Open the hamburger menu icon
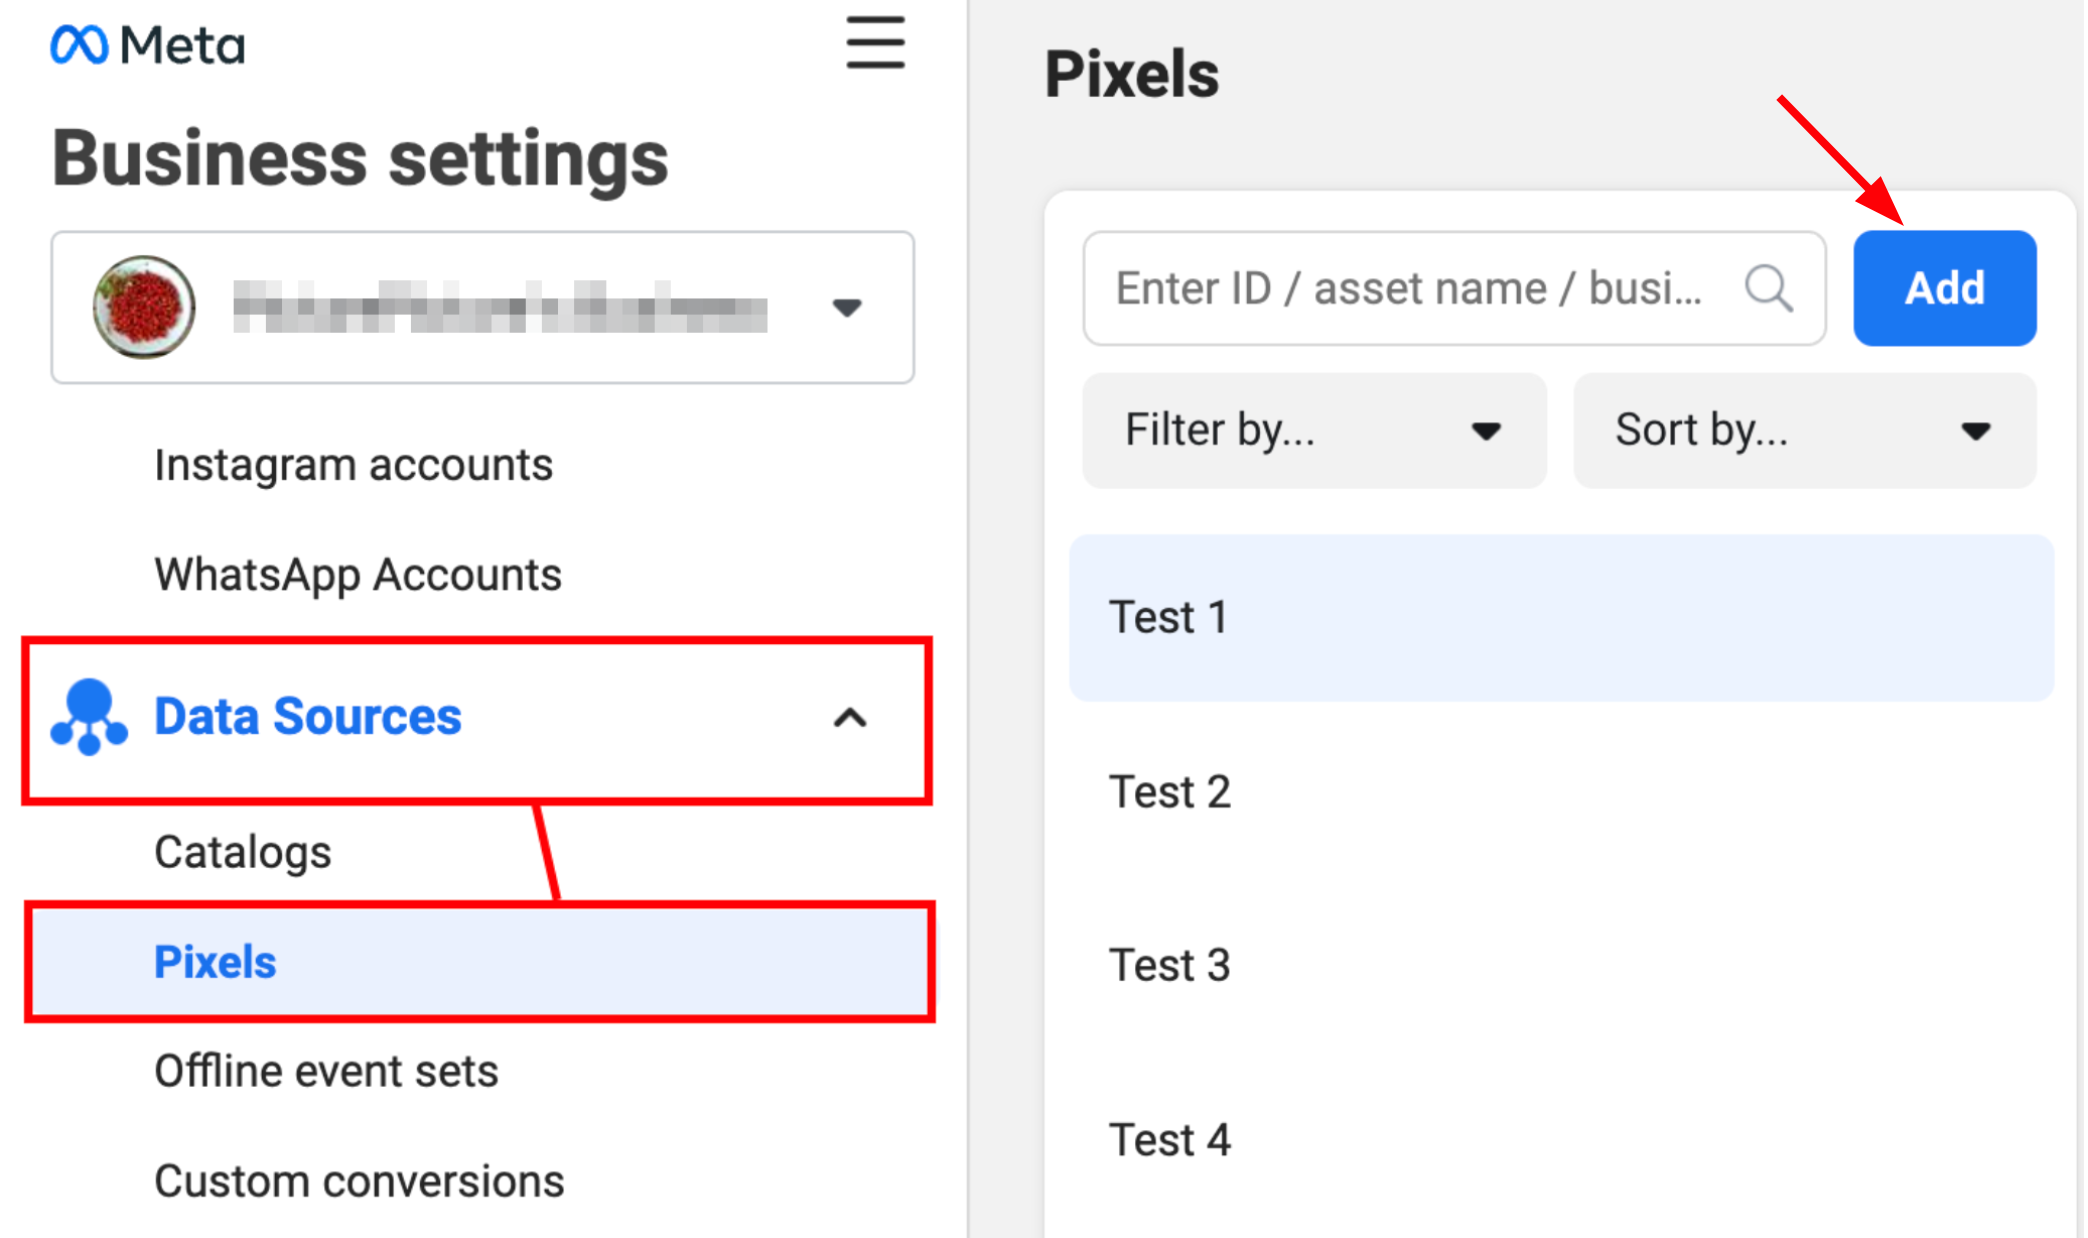This screenshot has height=1238, width=2088. point(875,43)
